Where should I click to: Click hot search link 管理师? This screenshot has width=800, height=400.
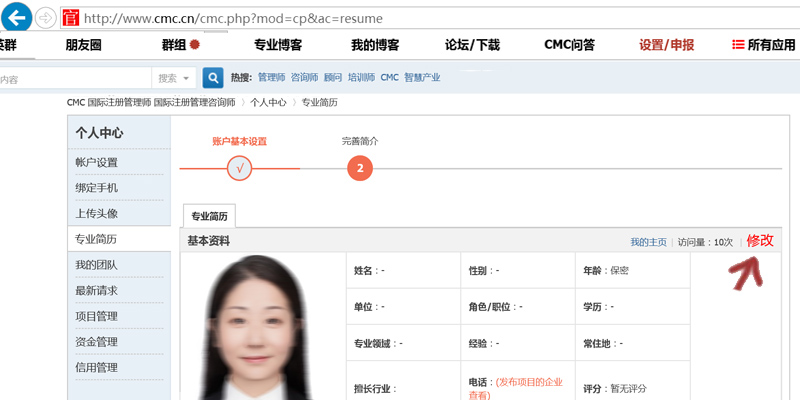point(271,78)
